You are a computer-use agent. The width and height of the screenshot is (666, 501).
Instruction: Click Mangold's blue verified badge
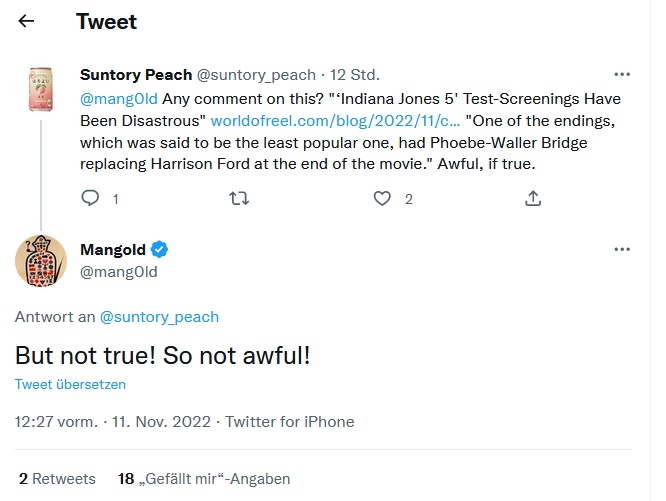click(159, 250)
